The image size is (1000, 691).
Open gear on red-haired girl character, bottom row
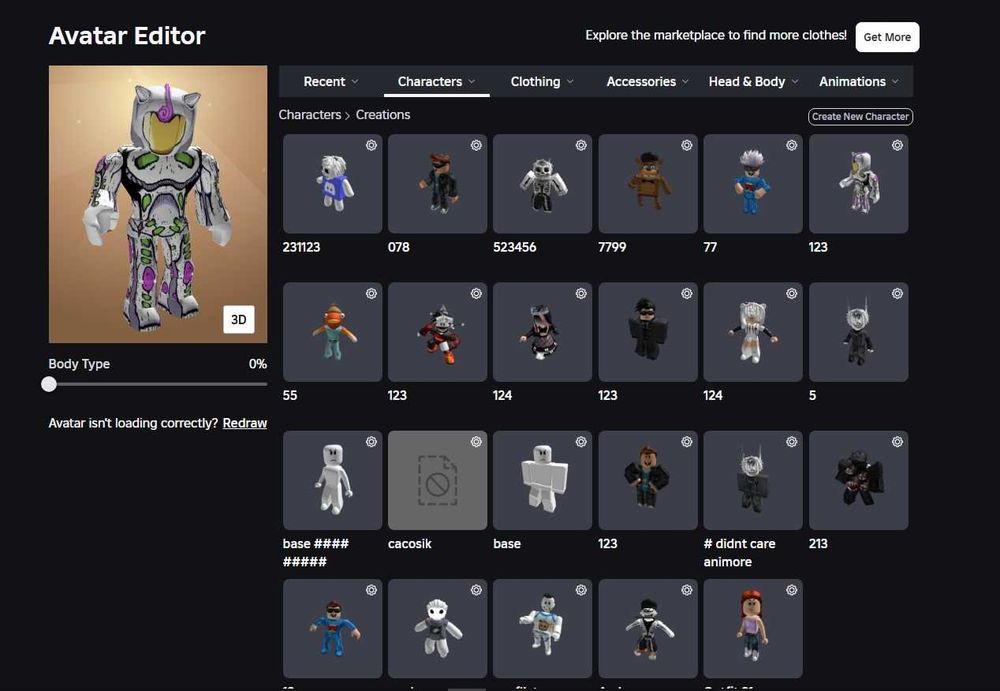(791, 590)
